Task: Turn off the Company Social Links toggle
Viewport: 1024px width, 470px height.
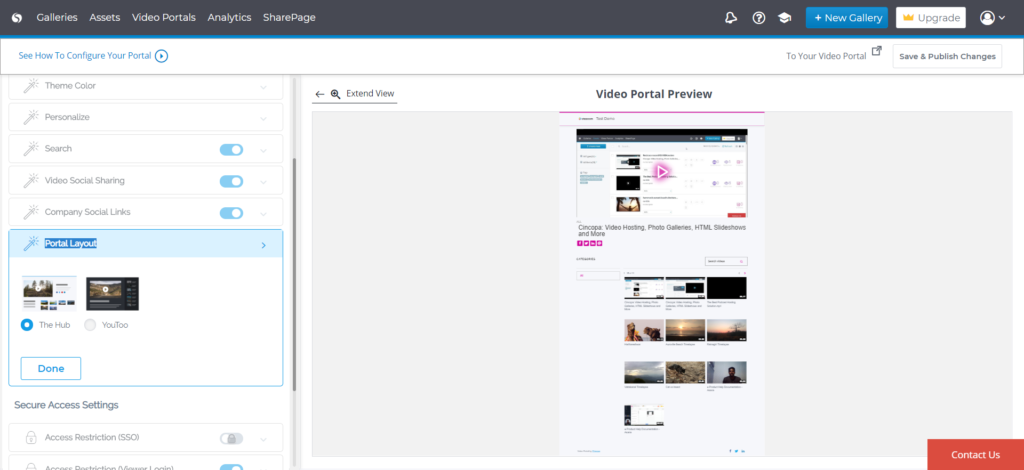Action: tap(231, 213)
